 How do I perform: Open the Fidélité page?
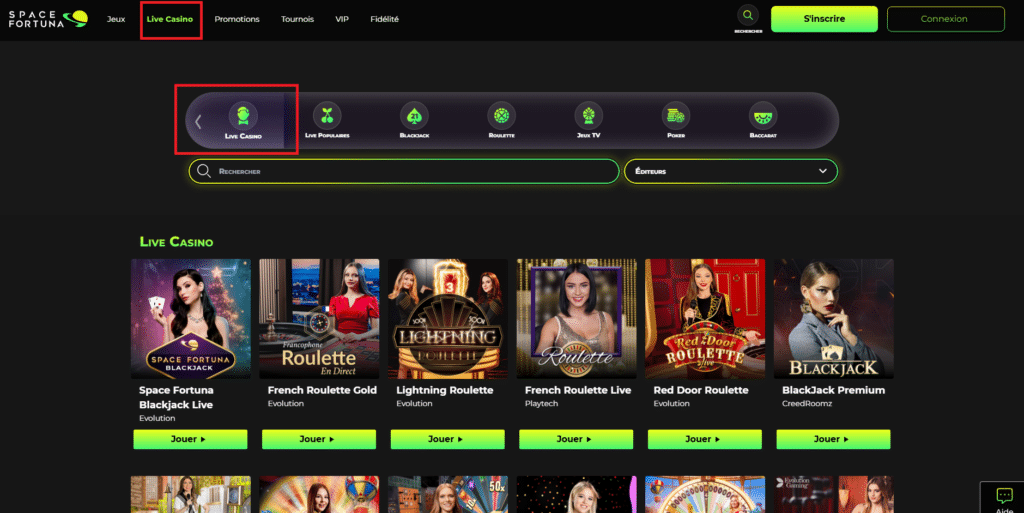point(385,19)
